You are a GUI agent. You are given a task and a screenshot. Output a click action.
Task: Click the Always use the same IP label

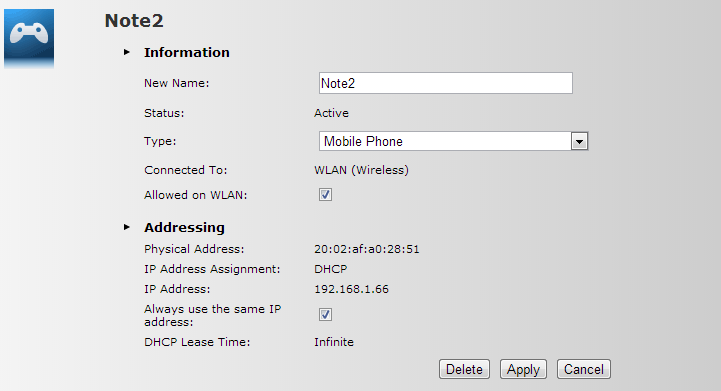click(212, 315)
